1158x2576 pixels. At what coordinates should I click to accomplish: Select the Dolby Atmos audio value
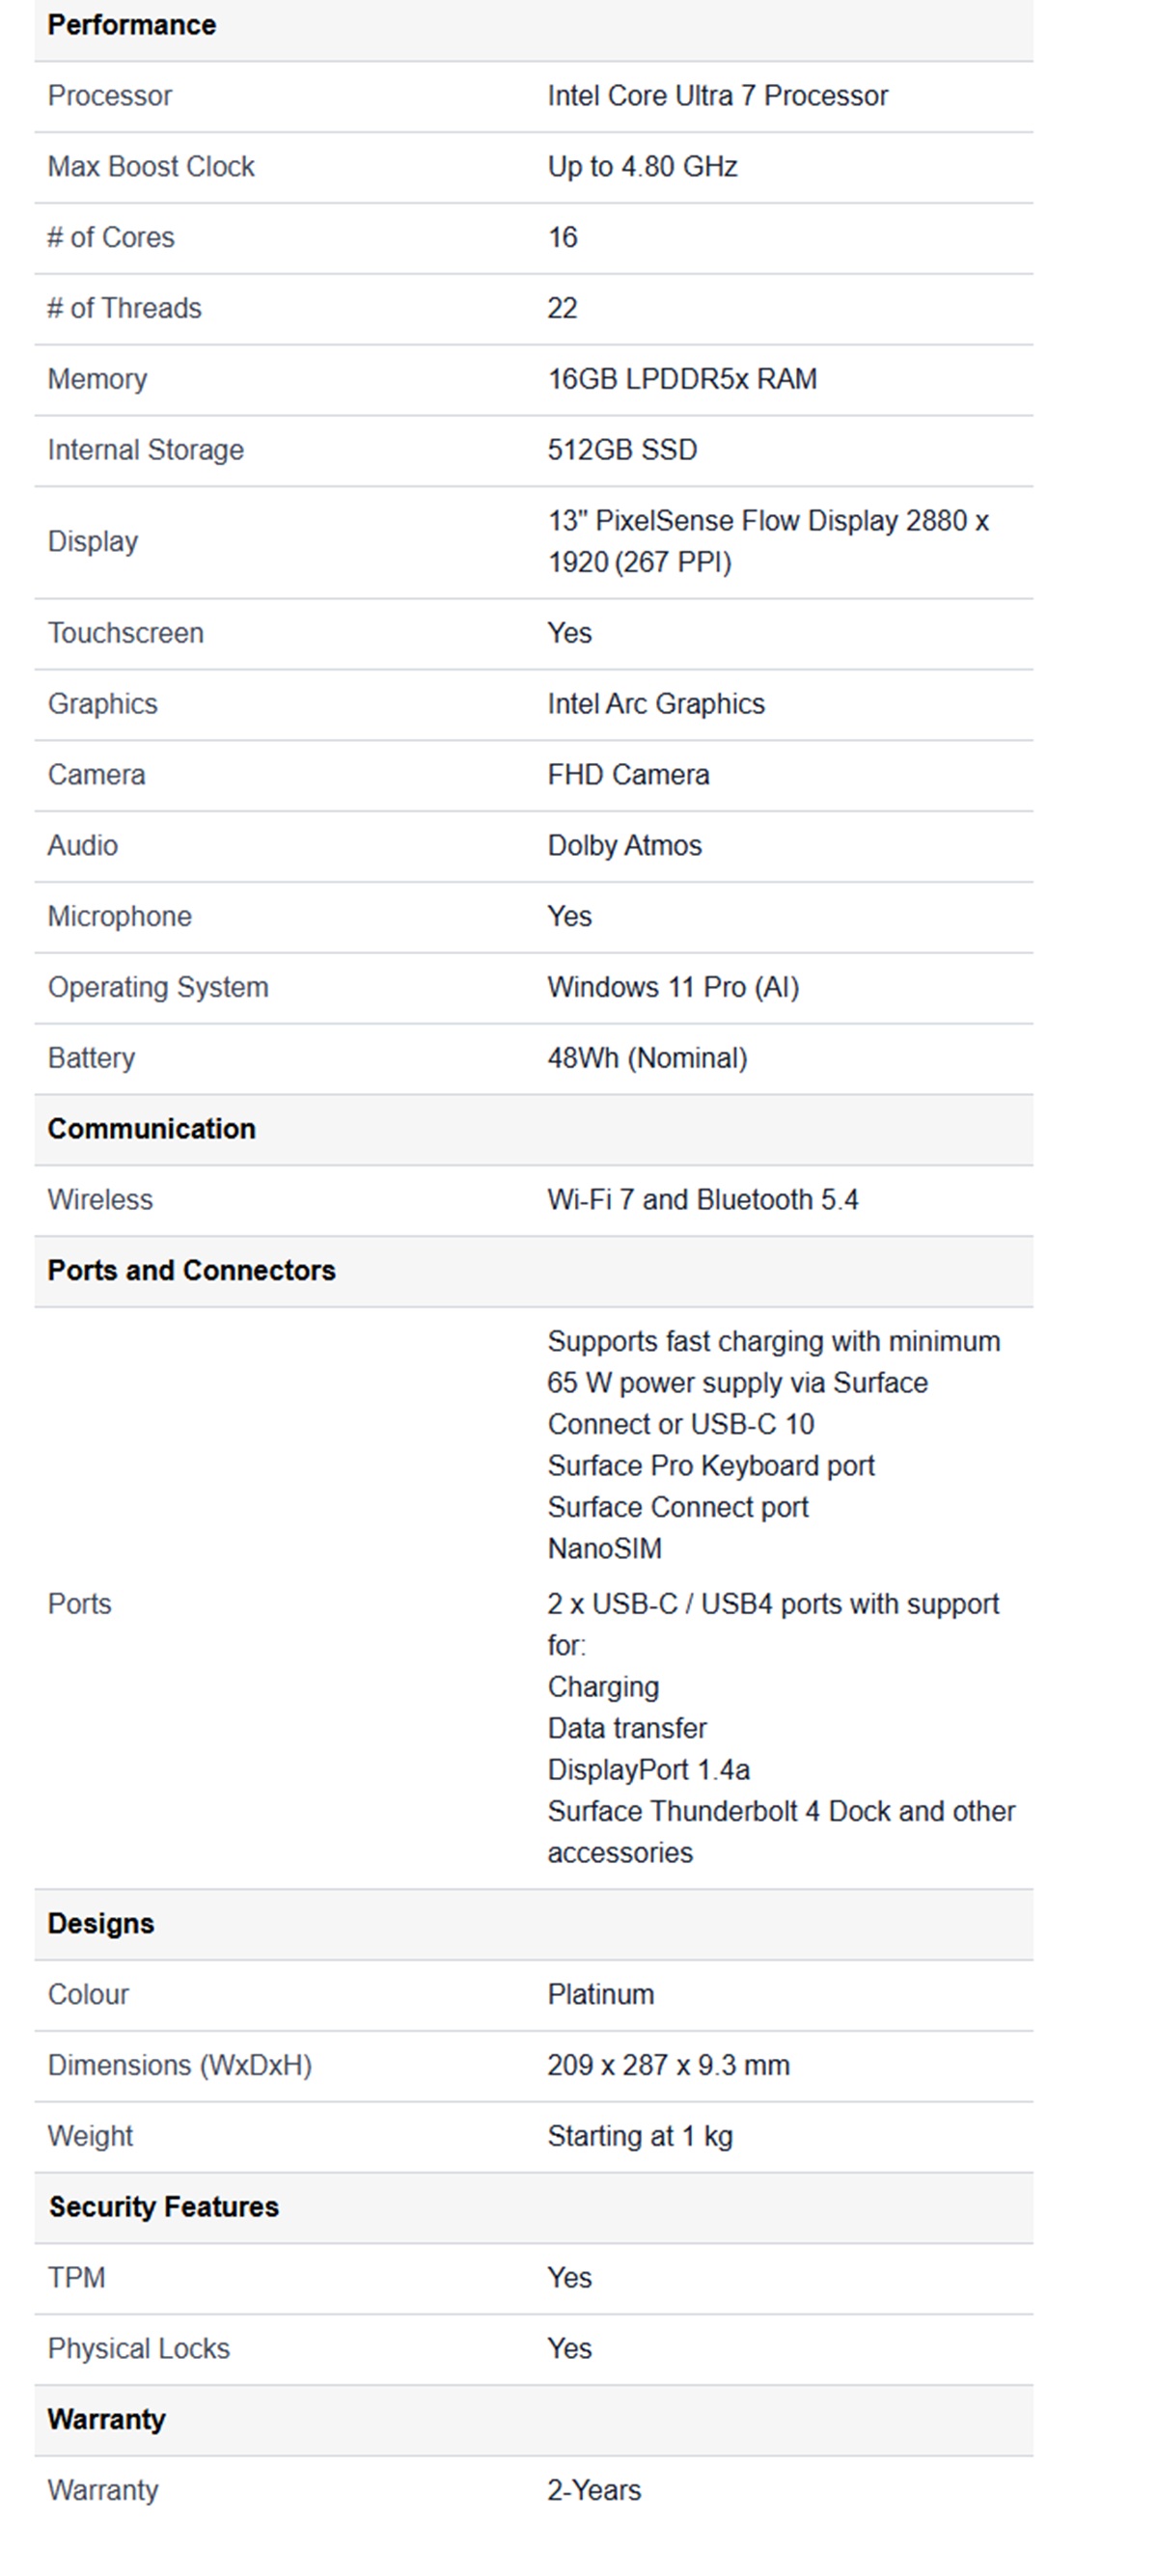pyautogui.click(x=624, y=846)
